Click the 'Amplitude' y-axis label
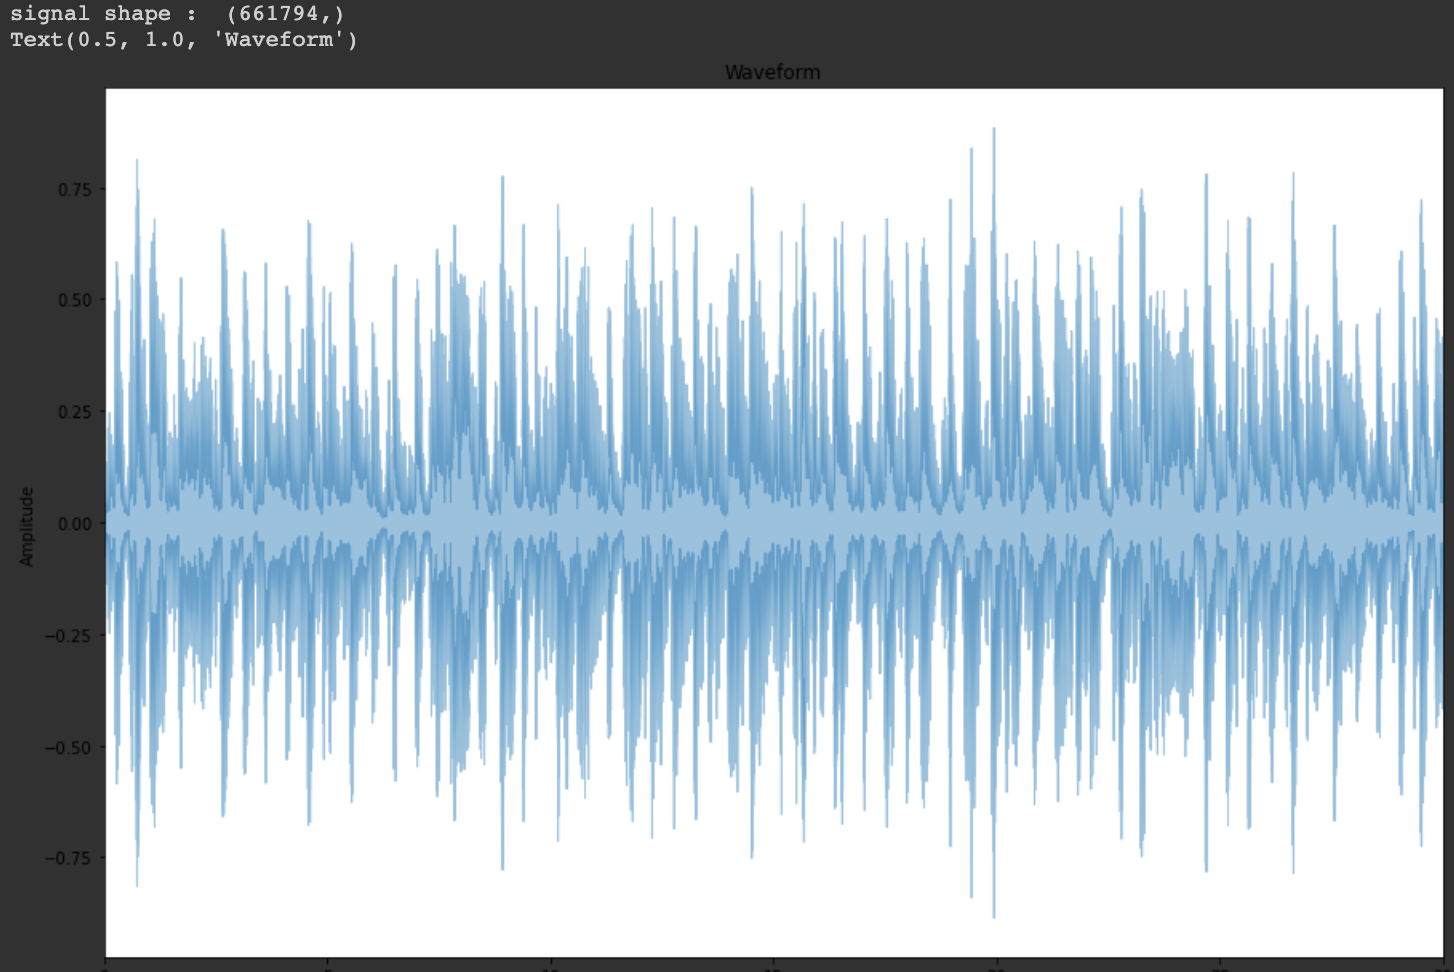The height and width of the screenshot is (972, 1454). [x=27, y=526]
